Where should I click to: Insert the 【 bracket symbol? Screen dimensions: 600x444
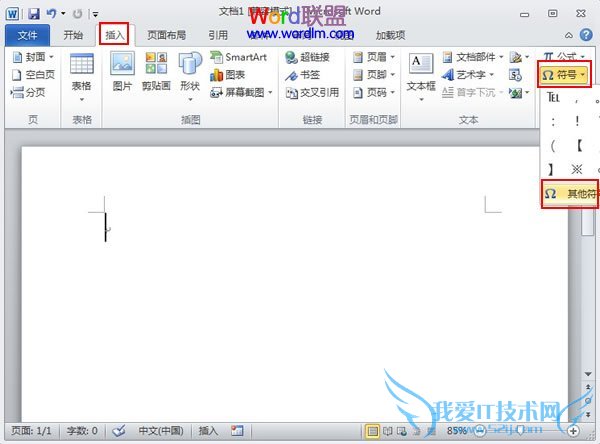[579, 145]
